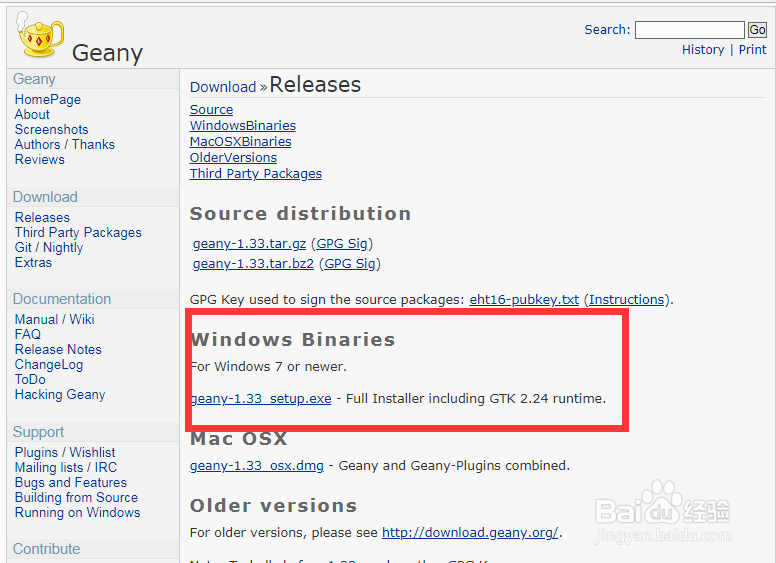This screenshot has height=563, width=776.
Task: Open the History link
Action: 703,49
